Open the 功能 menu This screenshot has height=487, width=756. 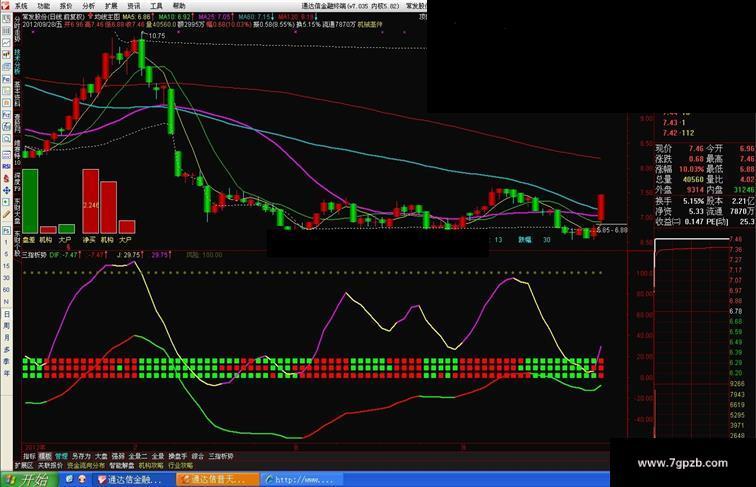[x=43, y=6]
